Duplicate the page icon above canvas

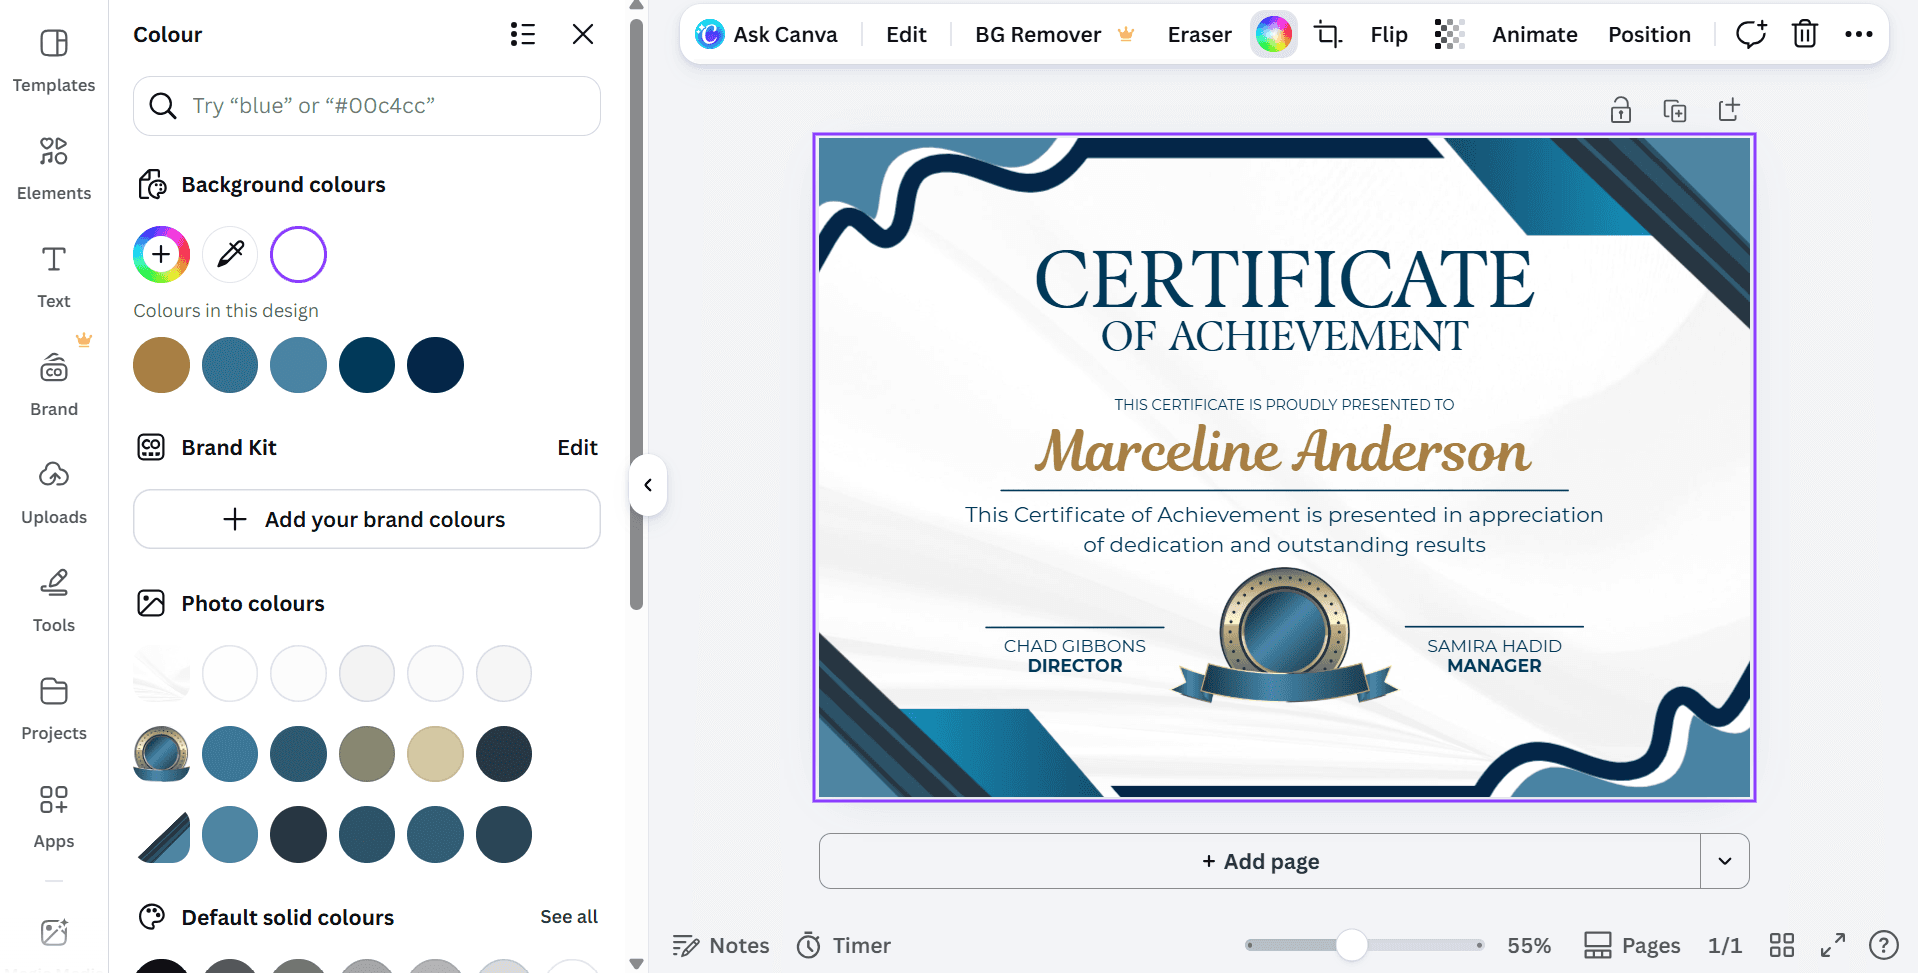coord(1675,110)
